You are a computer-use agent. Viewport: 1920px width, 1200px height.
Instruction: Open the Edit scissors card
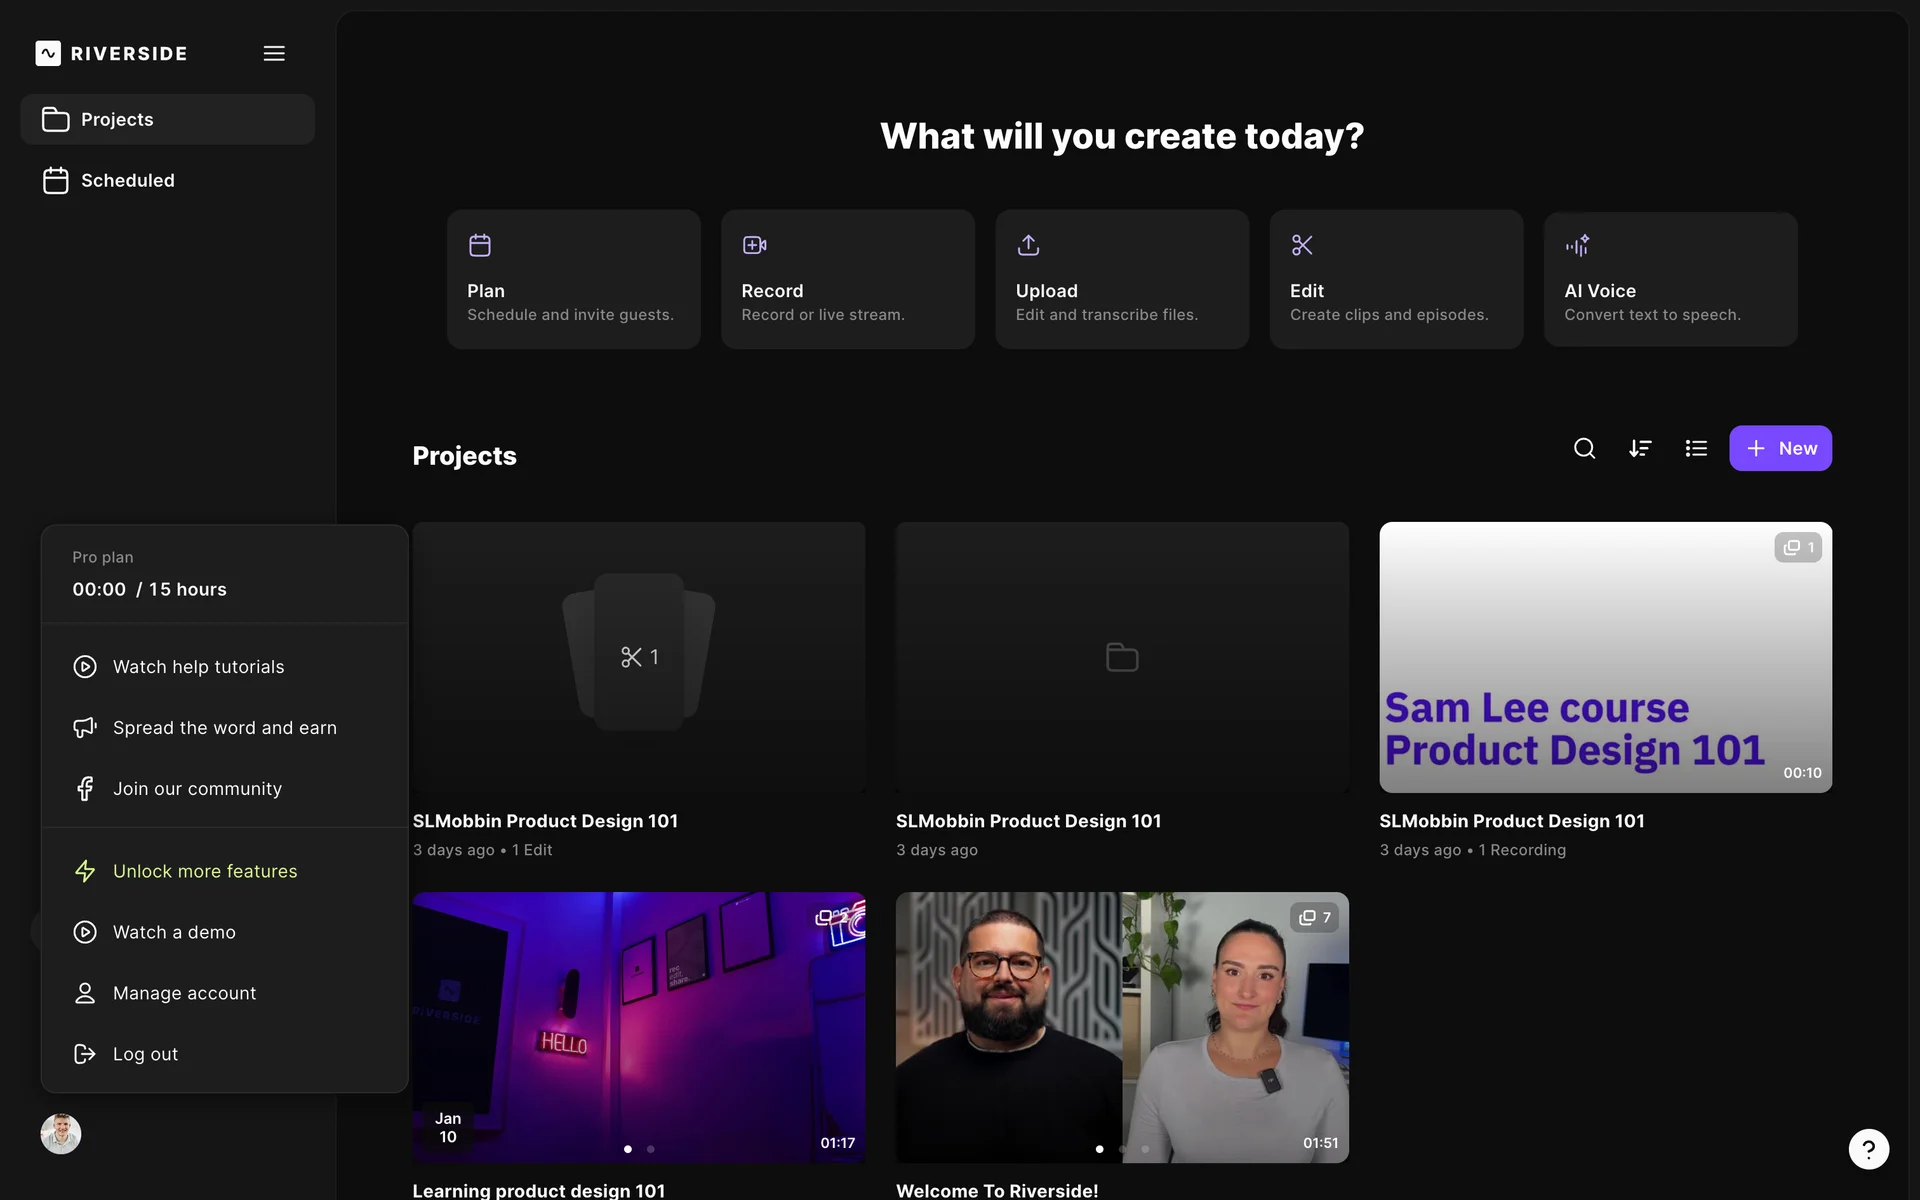coord(1396,279)
